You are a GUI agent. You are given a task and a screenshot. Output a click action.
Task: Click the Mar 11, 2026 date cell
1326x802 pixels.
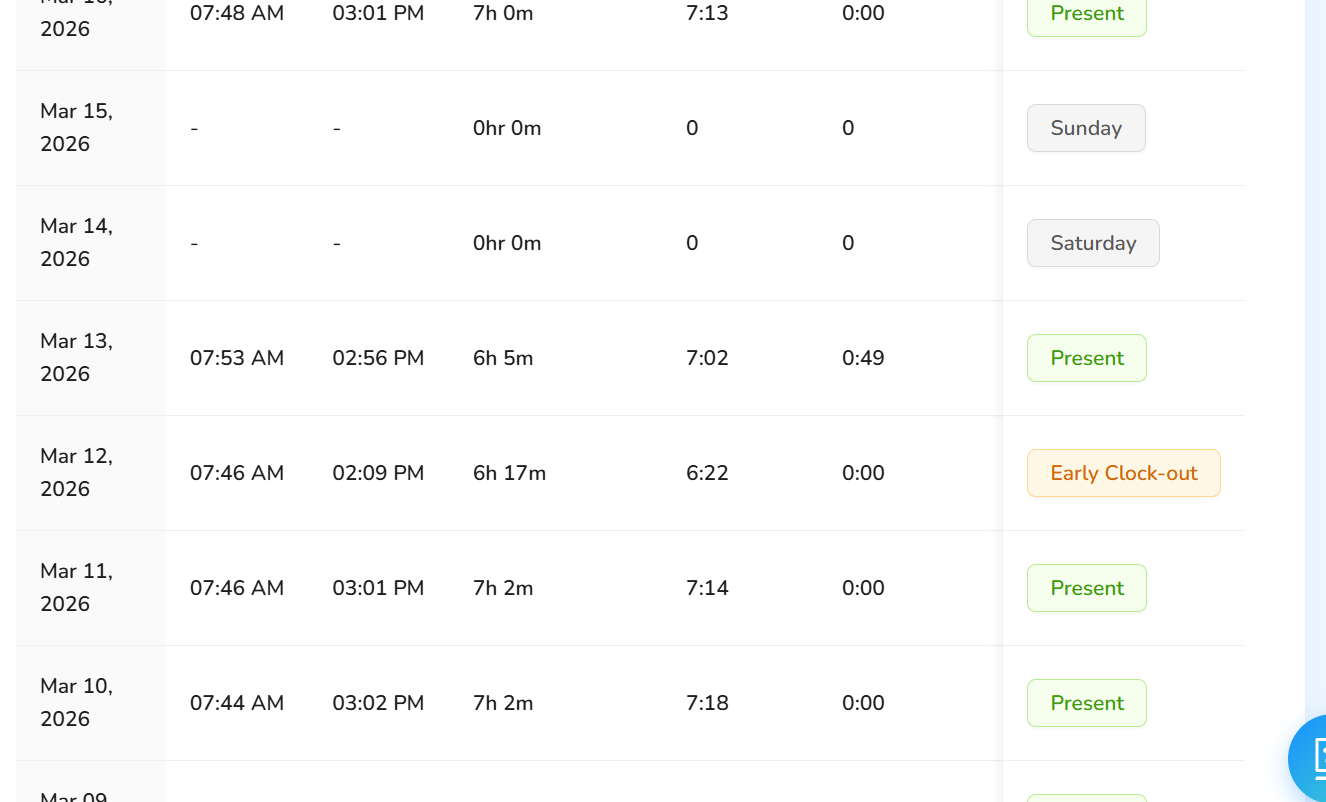tap(77, 588)
